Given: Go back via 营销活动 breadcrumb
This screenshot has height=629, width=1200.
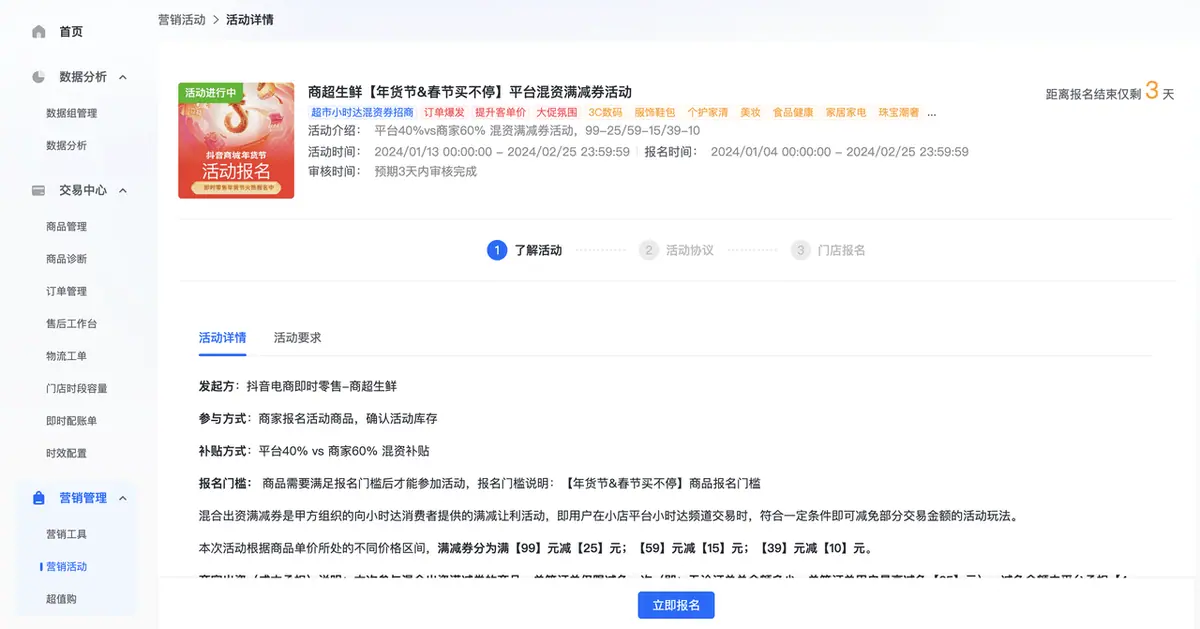Looking at the screenshot, I should coord(182,20).
